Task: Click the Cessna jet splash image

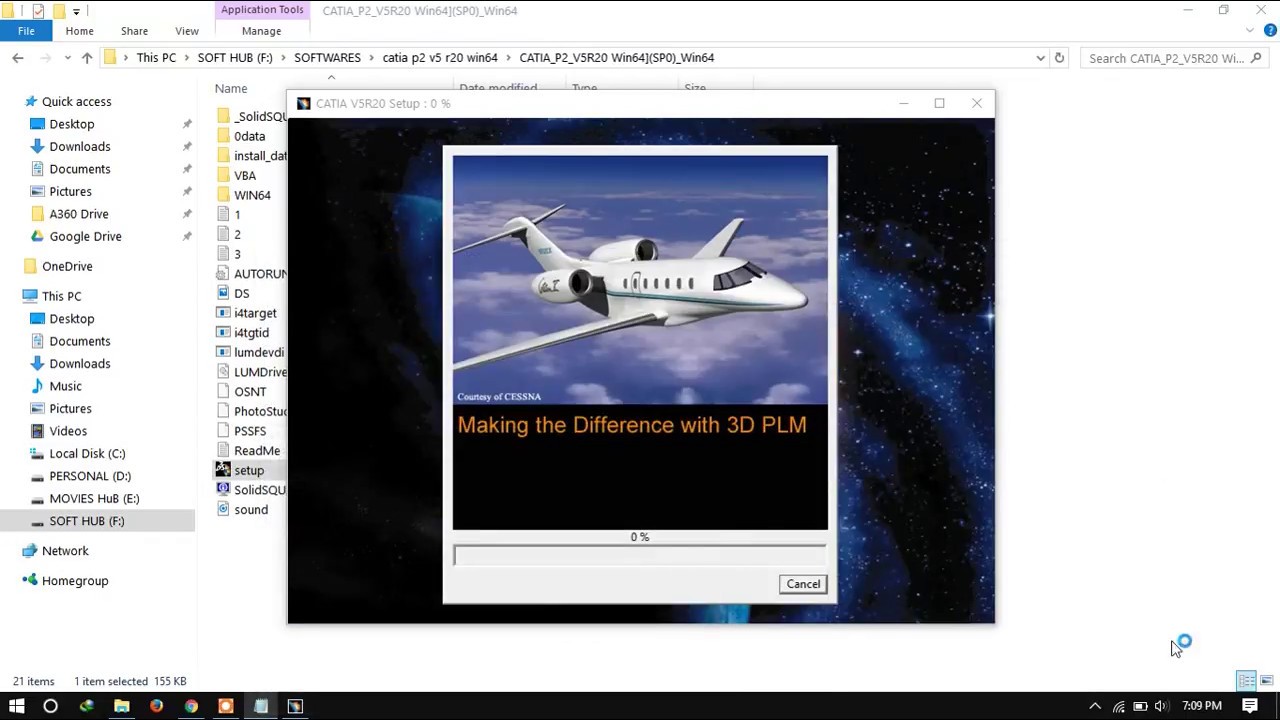Action: [640, 279]
